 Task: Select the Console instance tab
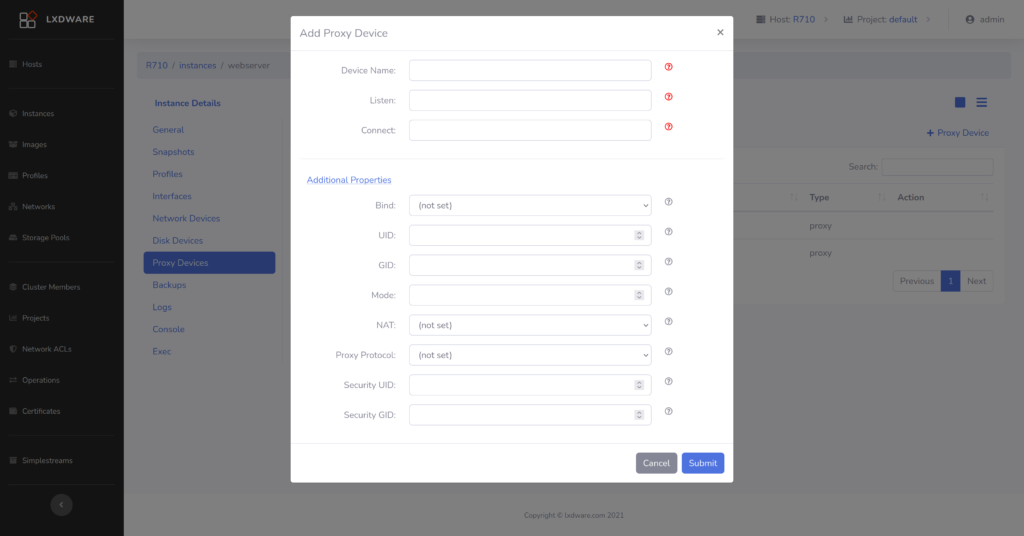[x=168, y=330]
